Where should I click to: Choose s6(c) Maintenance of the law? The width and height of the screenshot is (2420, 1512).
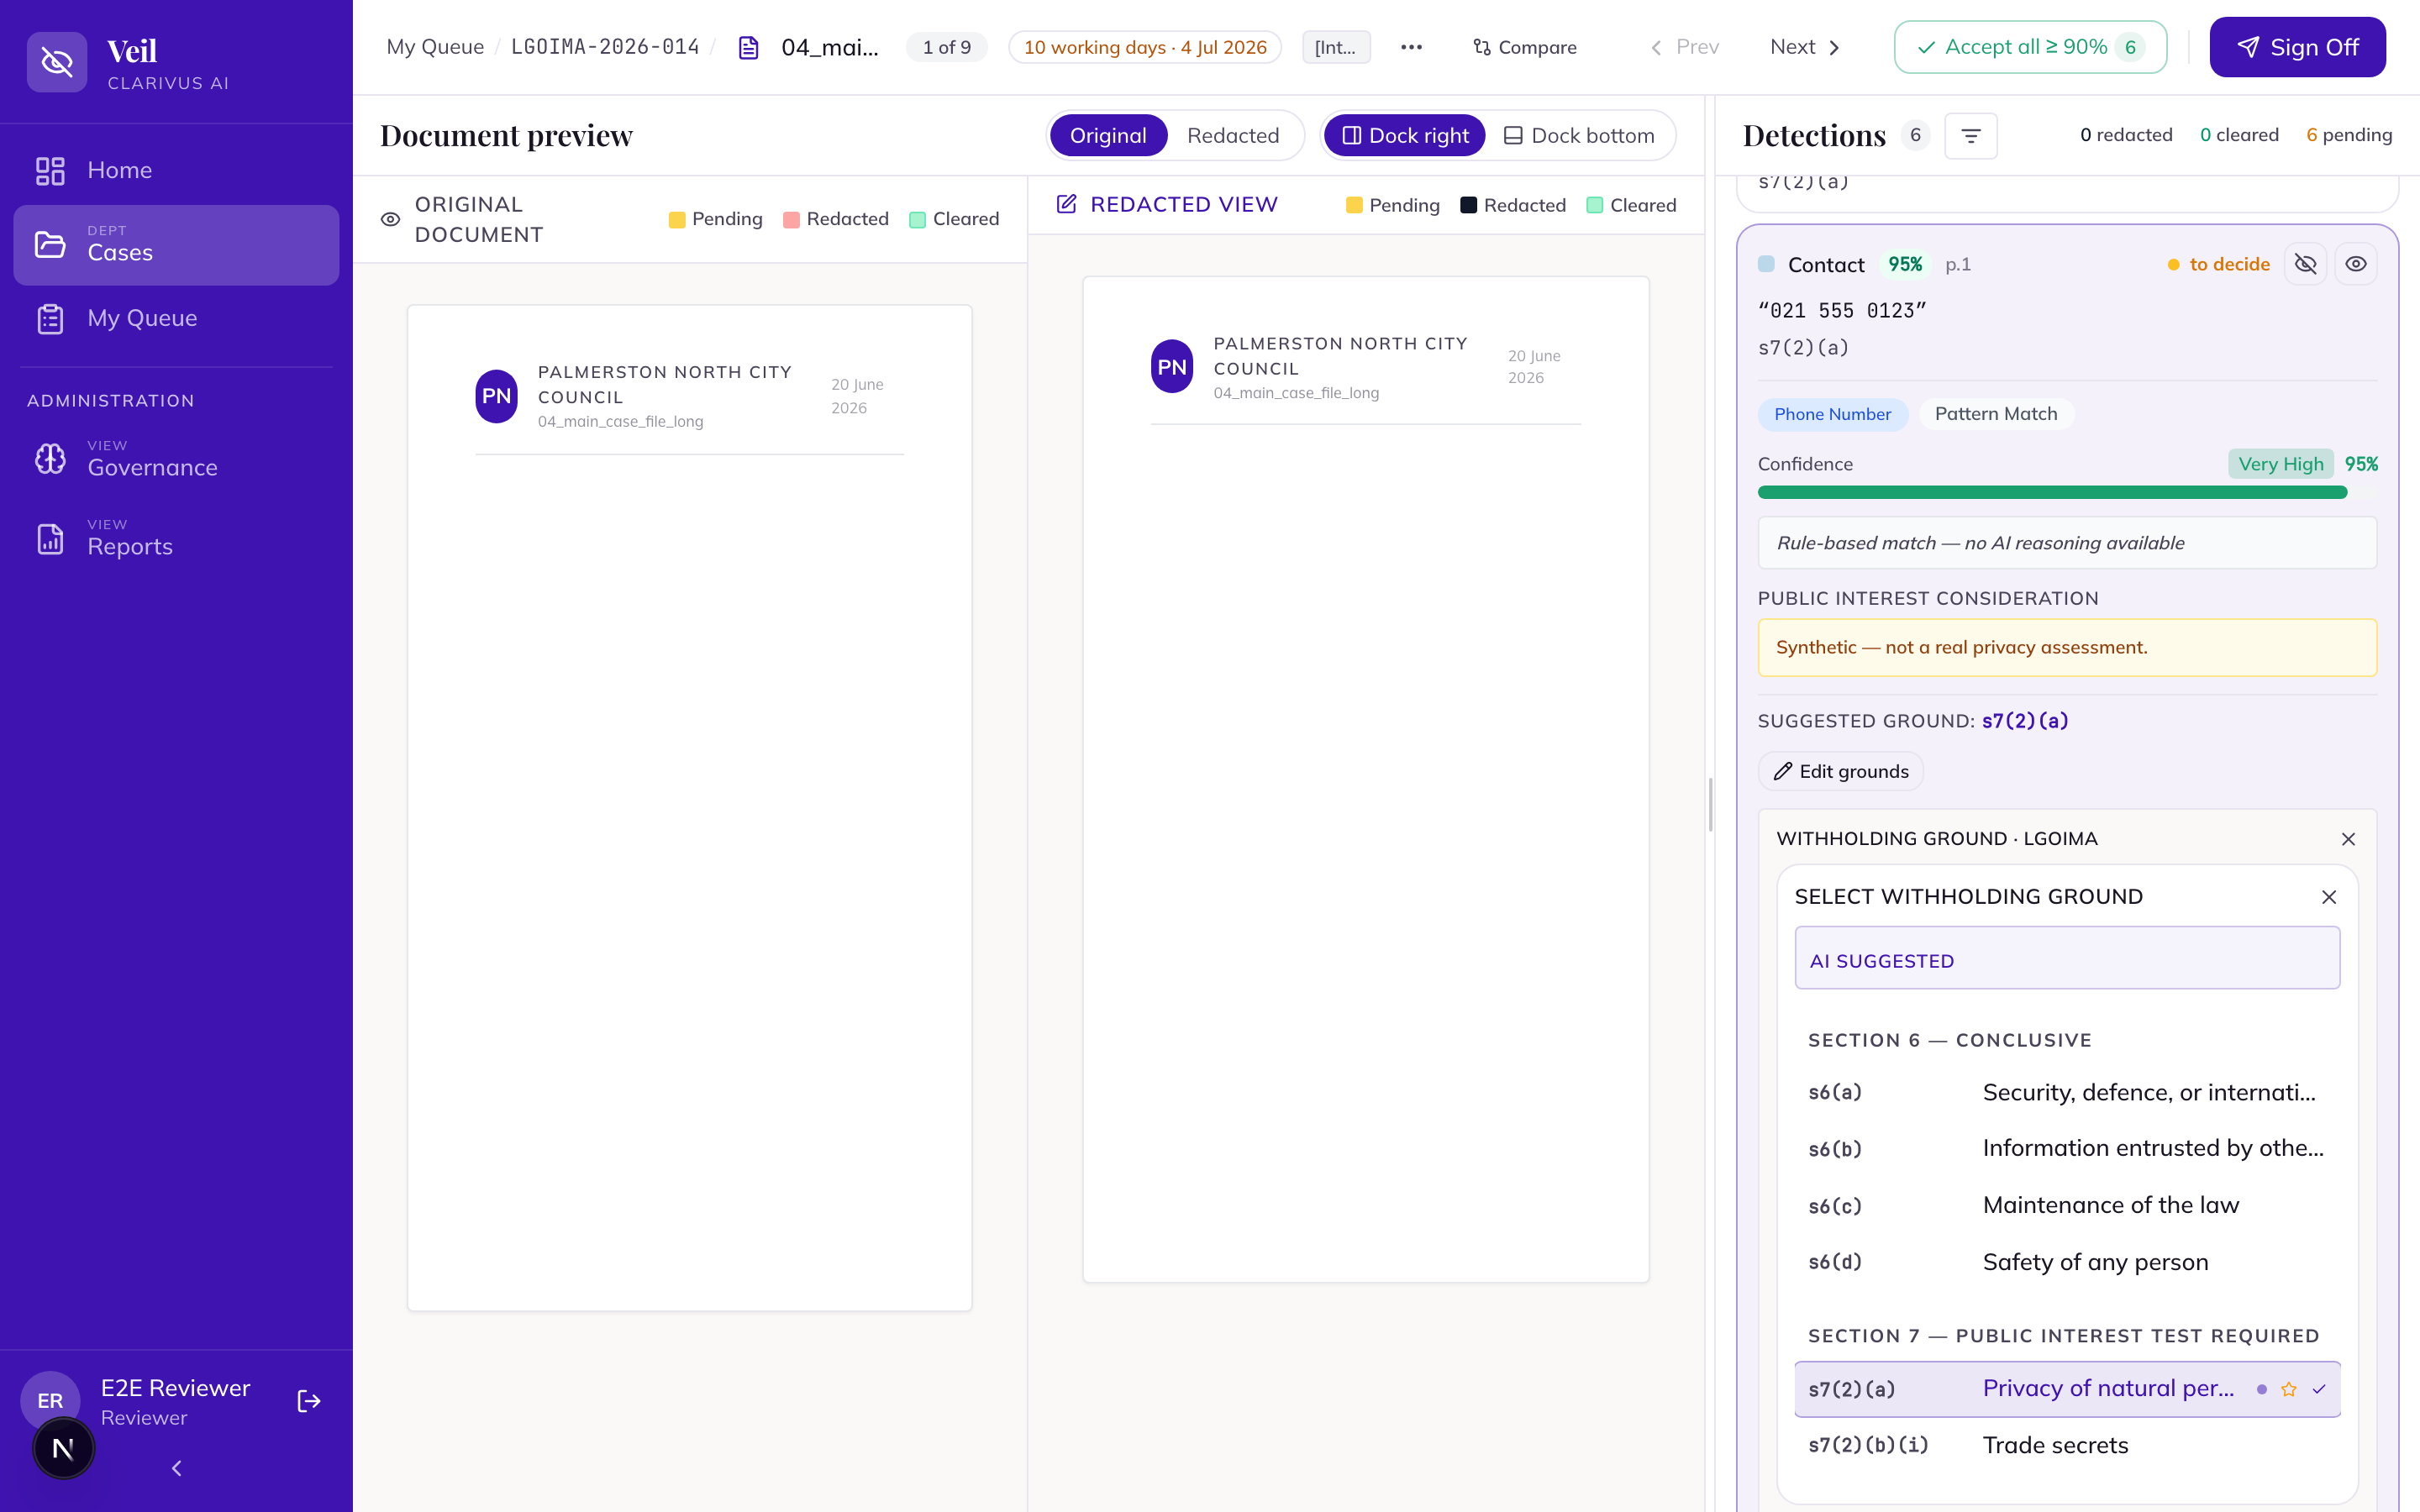point(2067,1205)
